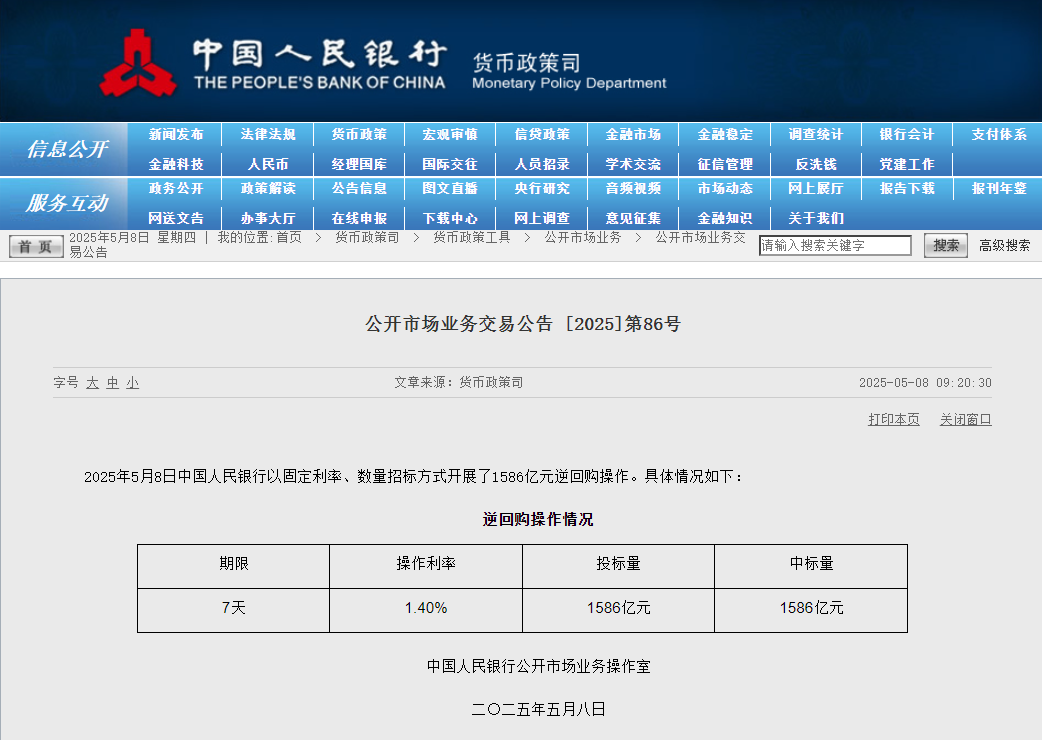Open 征信管理 navigation item
1042x740 pixels.
(724, 164)
